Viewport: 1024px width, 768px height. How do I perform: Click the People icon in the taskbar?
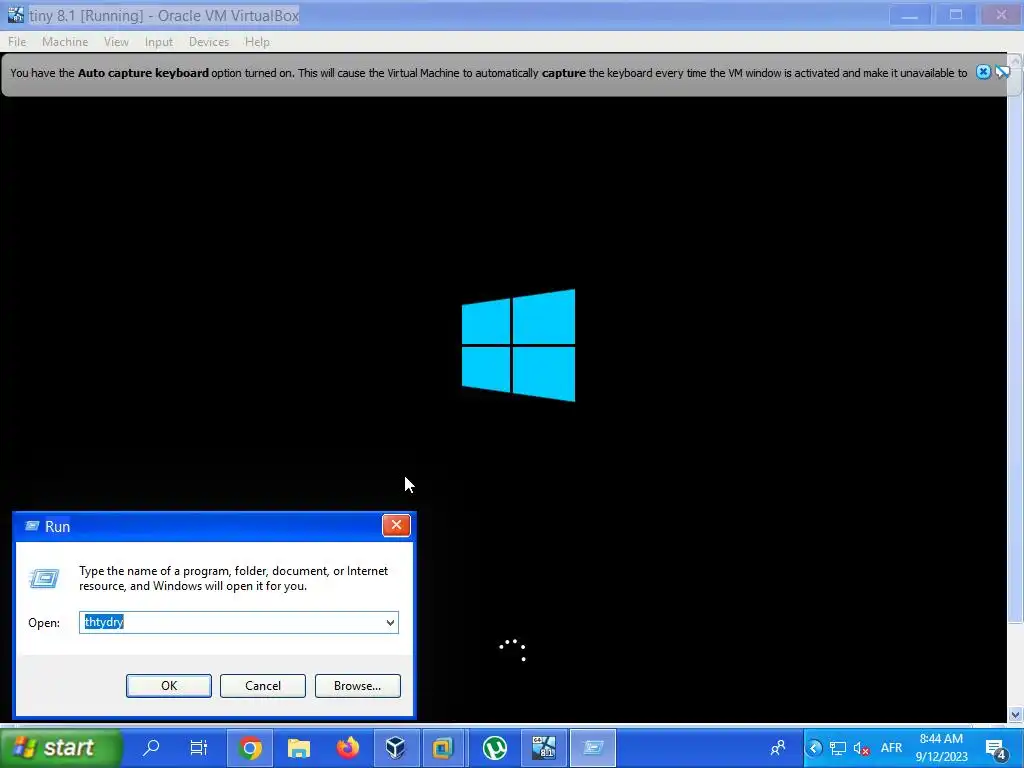777,748
